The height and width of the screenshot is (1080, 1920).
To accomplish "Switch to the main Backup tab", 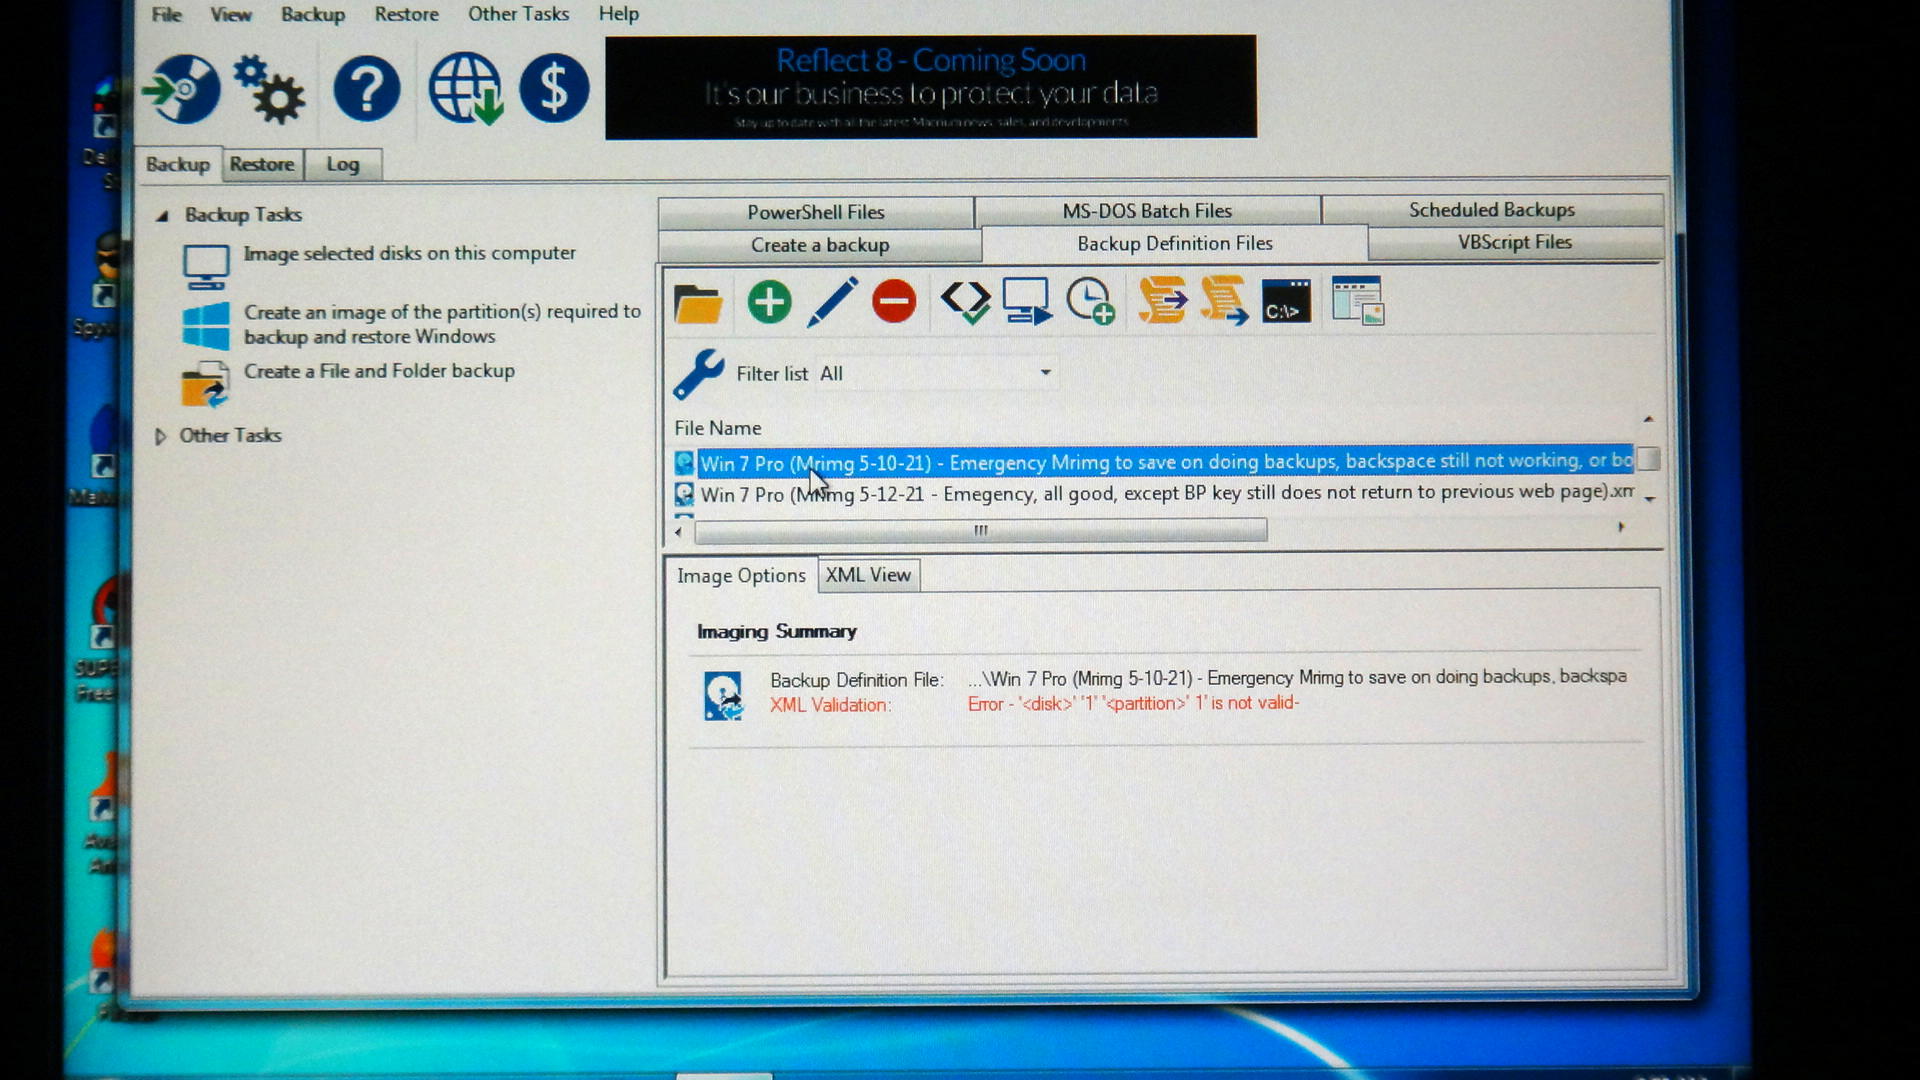I will click(178, 164).
